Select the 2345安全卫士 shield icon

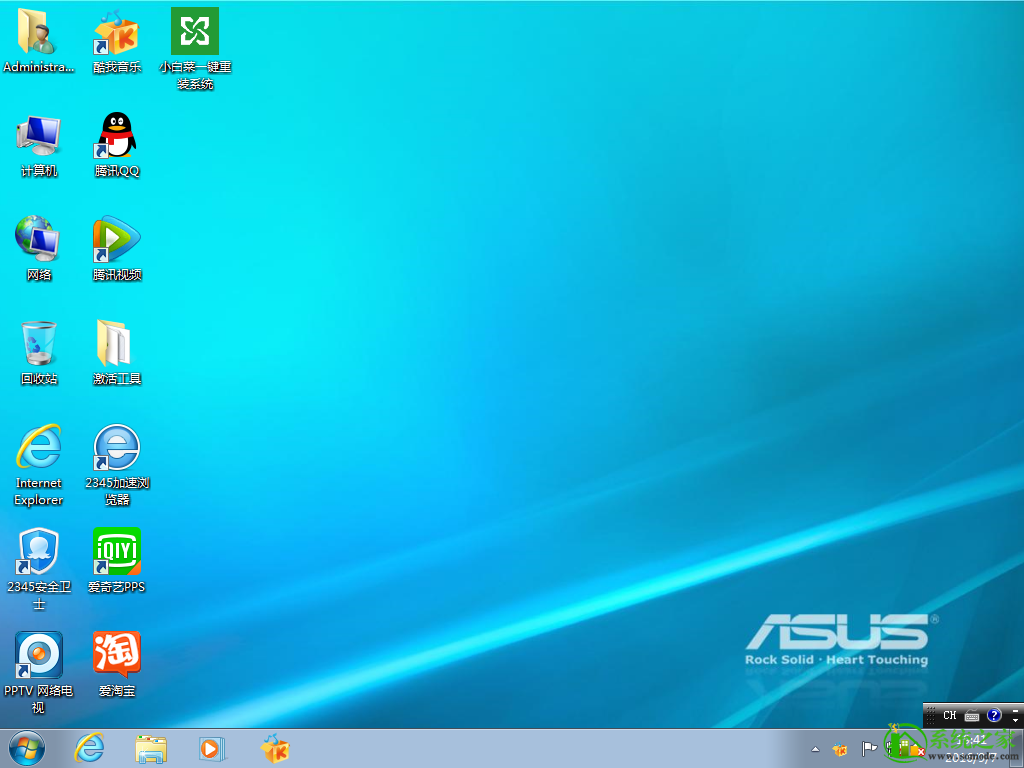point(39,552)
